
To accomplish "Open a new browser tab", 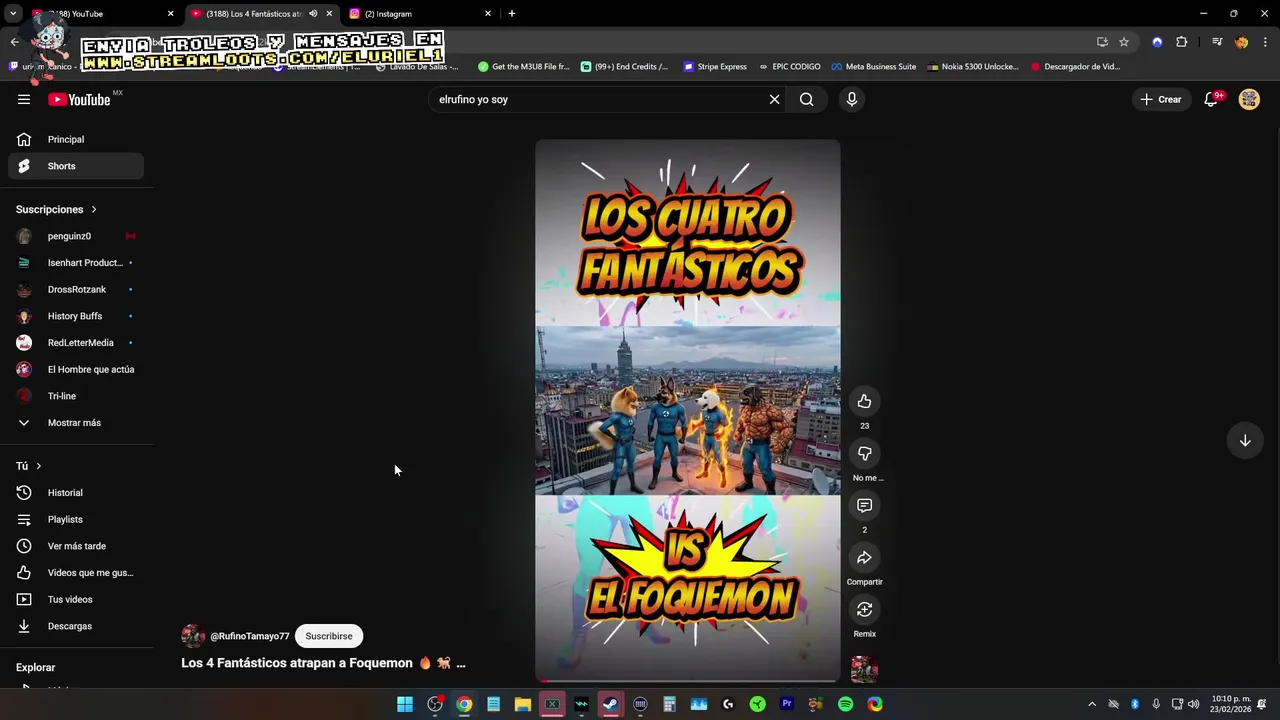I will [512, 13].
